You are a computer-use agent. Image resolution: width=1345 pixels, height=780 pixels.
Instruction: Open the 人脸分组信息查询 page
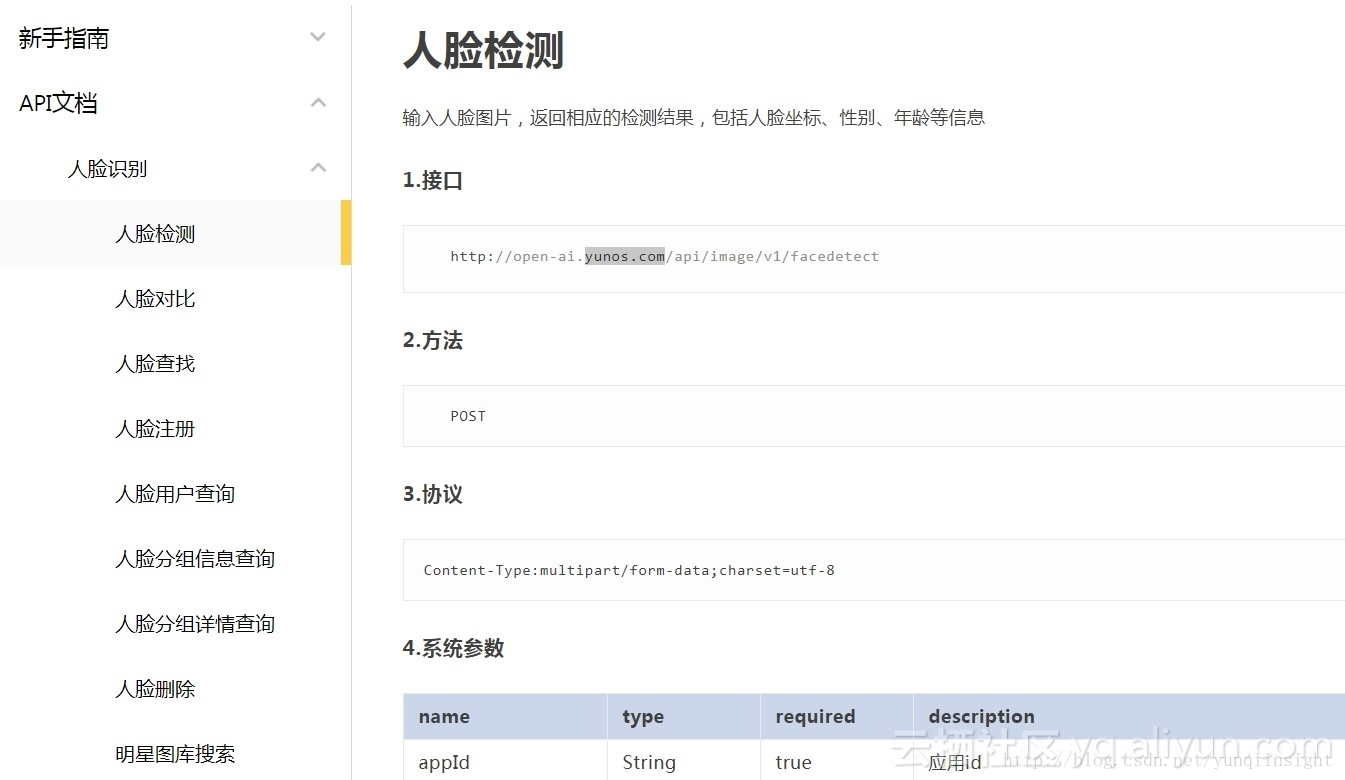195,558
